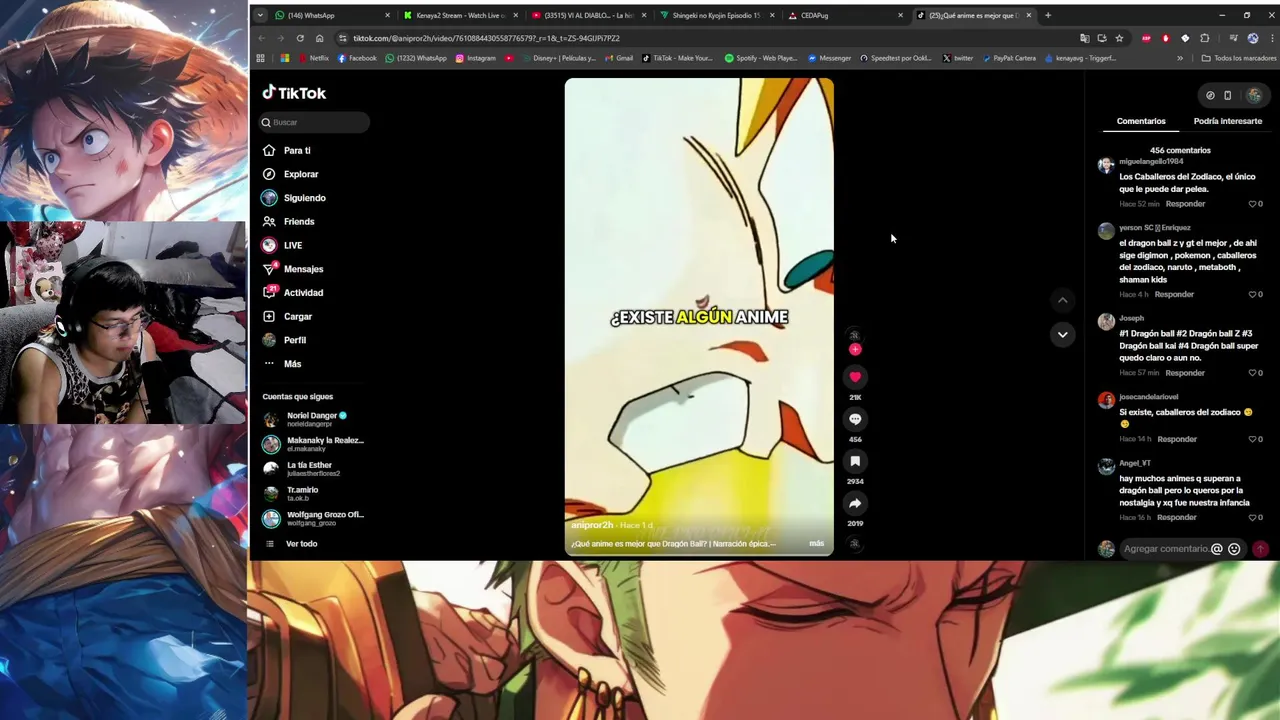Go to previous video with up chevron

1062,300
